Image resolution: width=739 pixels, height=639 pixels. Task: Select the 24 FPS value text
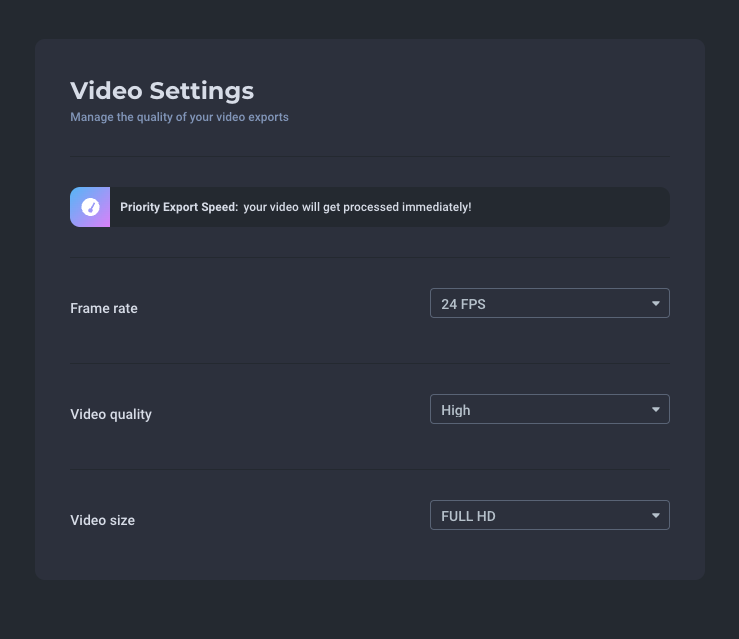[463, 304]
